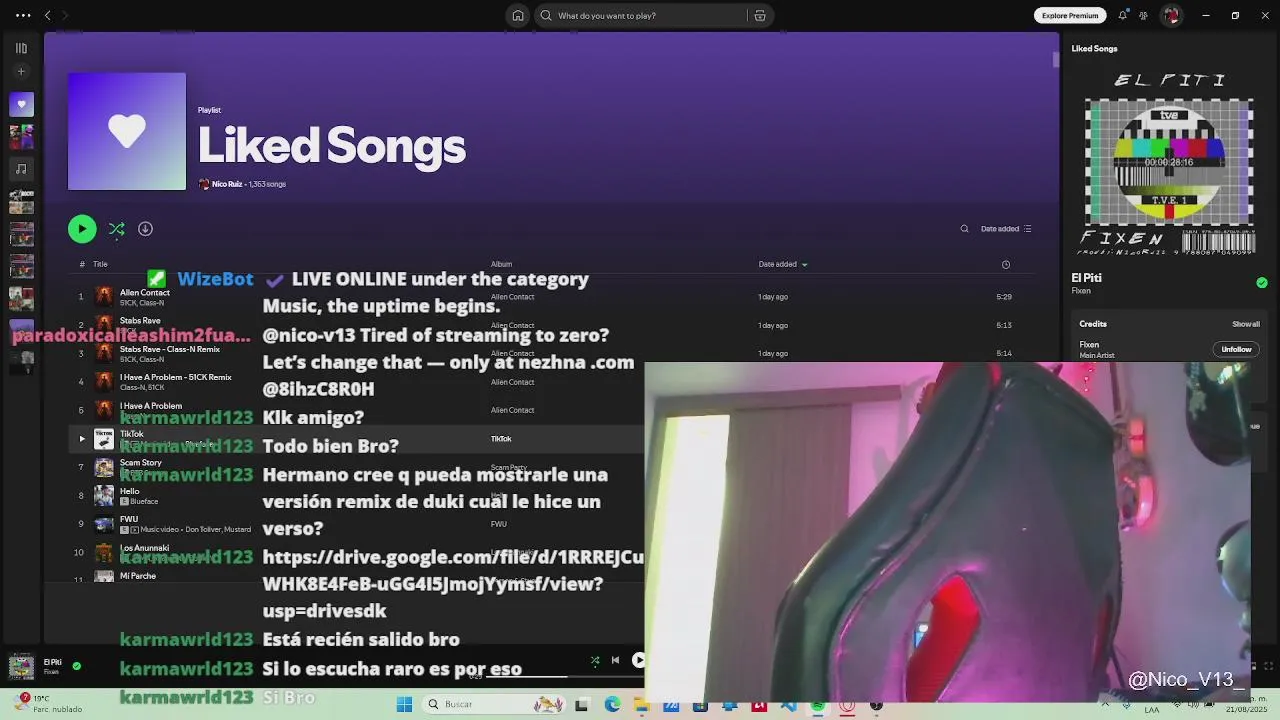Toggle the liked checkmark beside El Piti

pyautogui.click(x=1262, y=283)
